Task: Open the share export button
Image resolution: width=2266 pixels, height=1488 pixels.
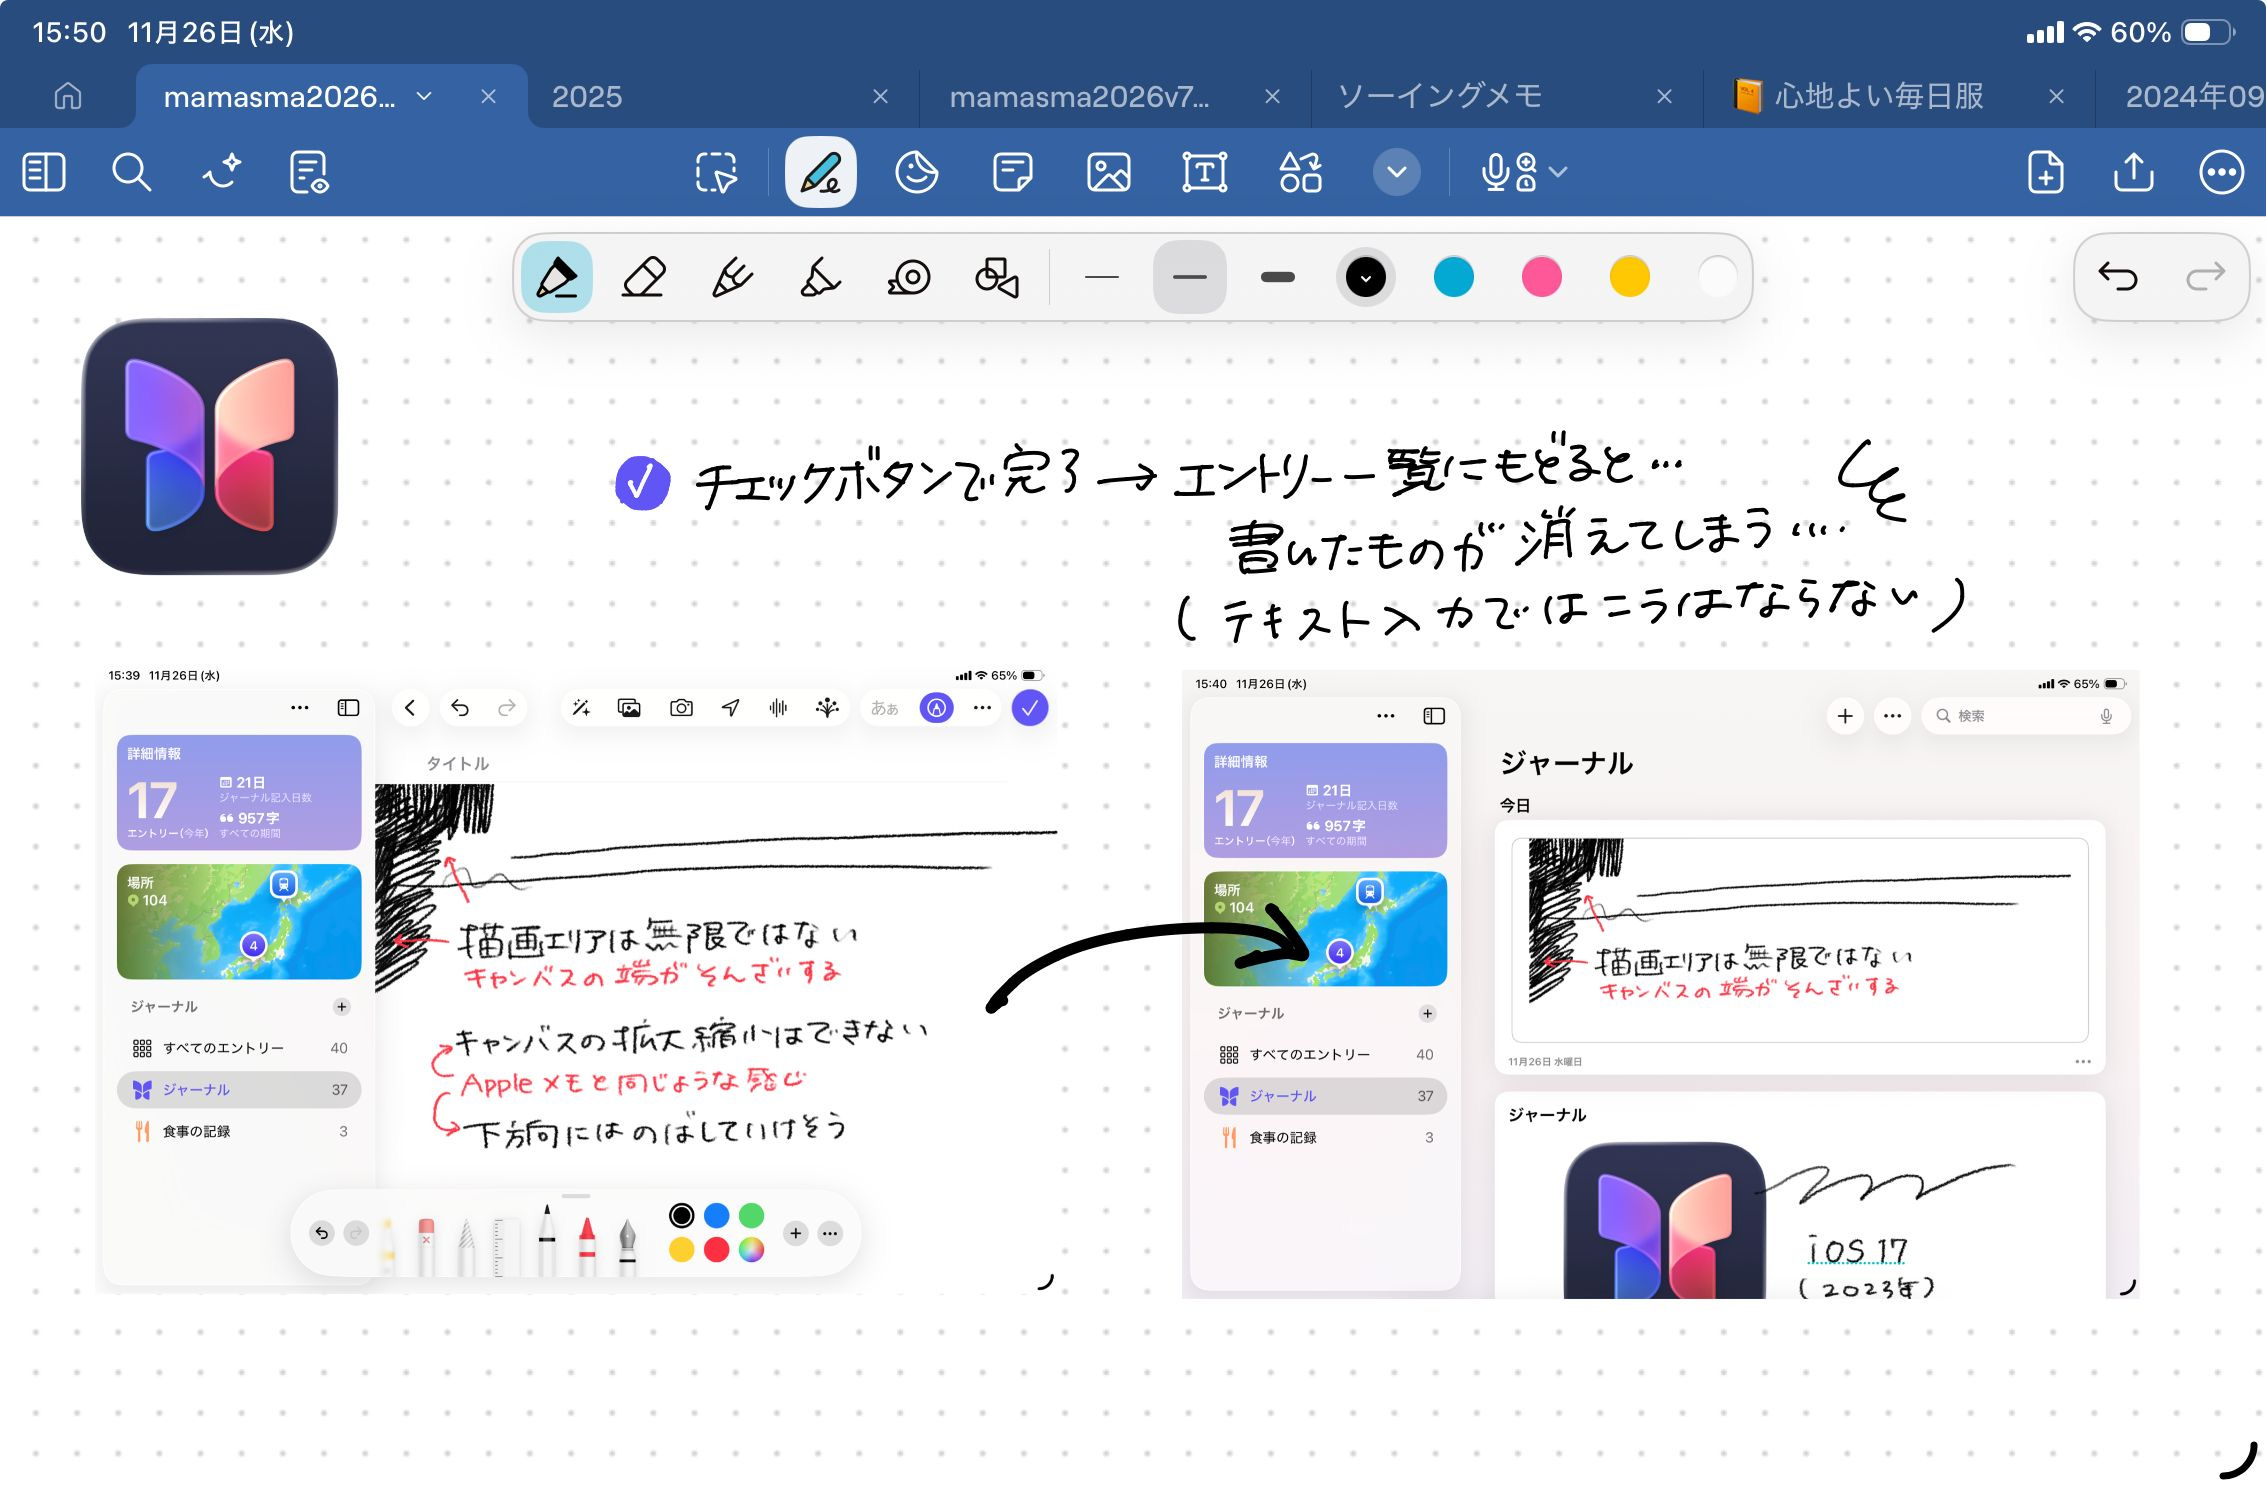Action: point(2133,172)
